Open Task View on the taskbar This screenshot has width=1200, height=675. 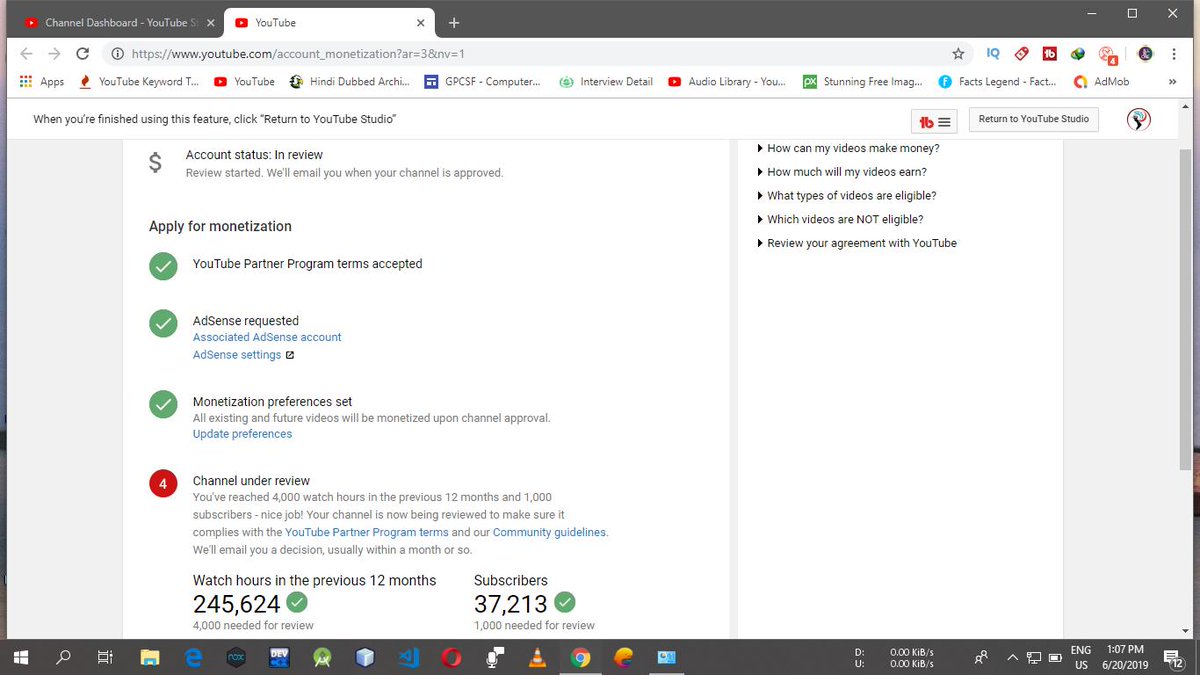[x=105, y=657]
